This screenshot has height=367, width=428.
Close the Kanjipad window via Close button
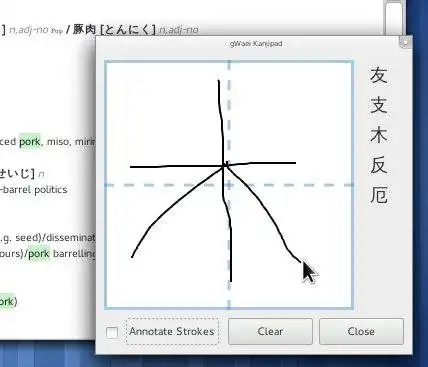[x=361, y=331]
